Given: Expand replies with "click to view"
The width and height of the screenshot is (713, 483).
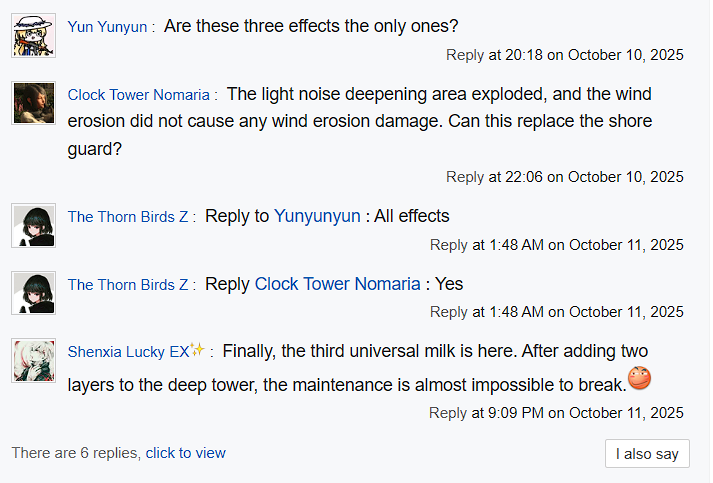Looking at the screenshot, I should [x=185, y=453].
